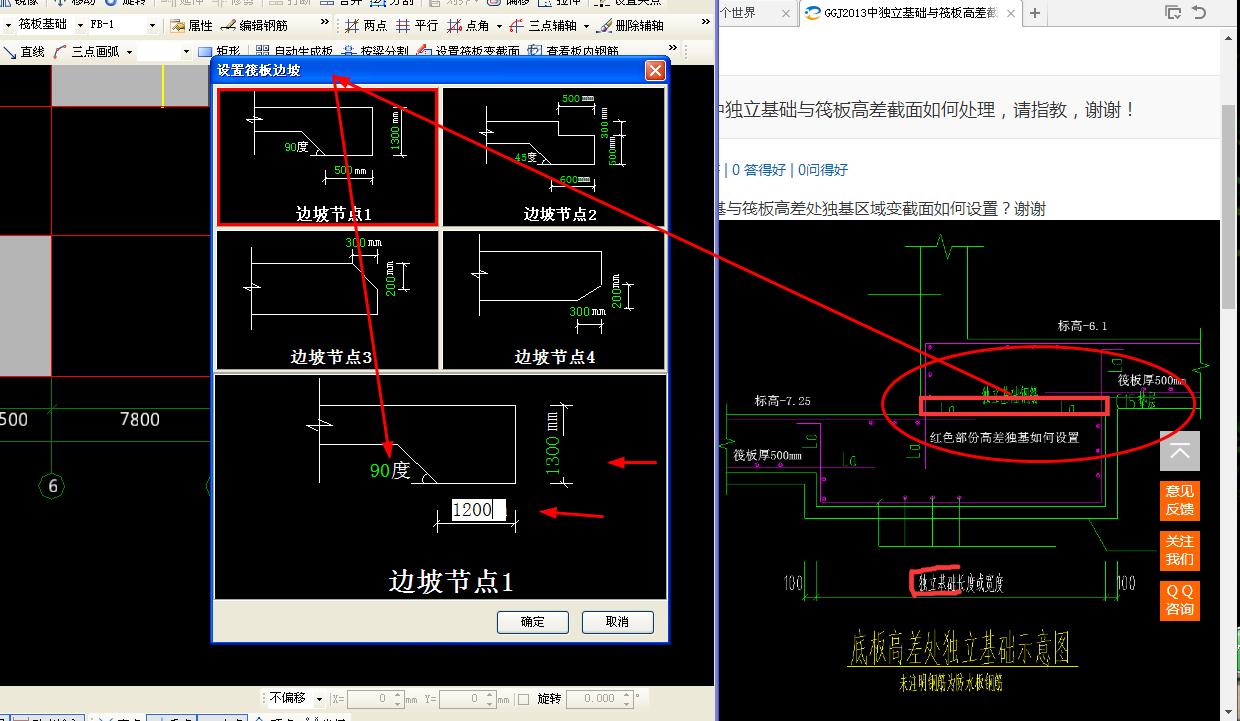Screen dimensions: 1240x721
Task: Click browser tab list icon
Action: point(1174,13)
